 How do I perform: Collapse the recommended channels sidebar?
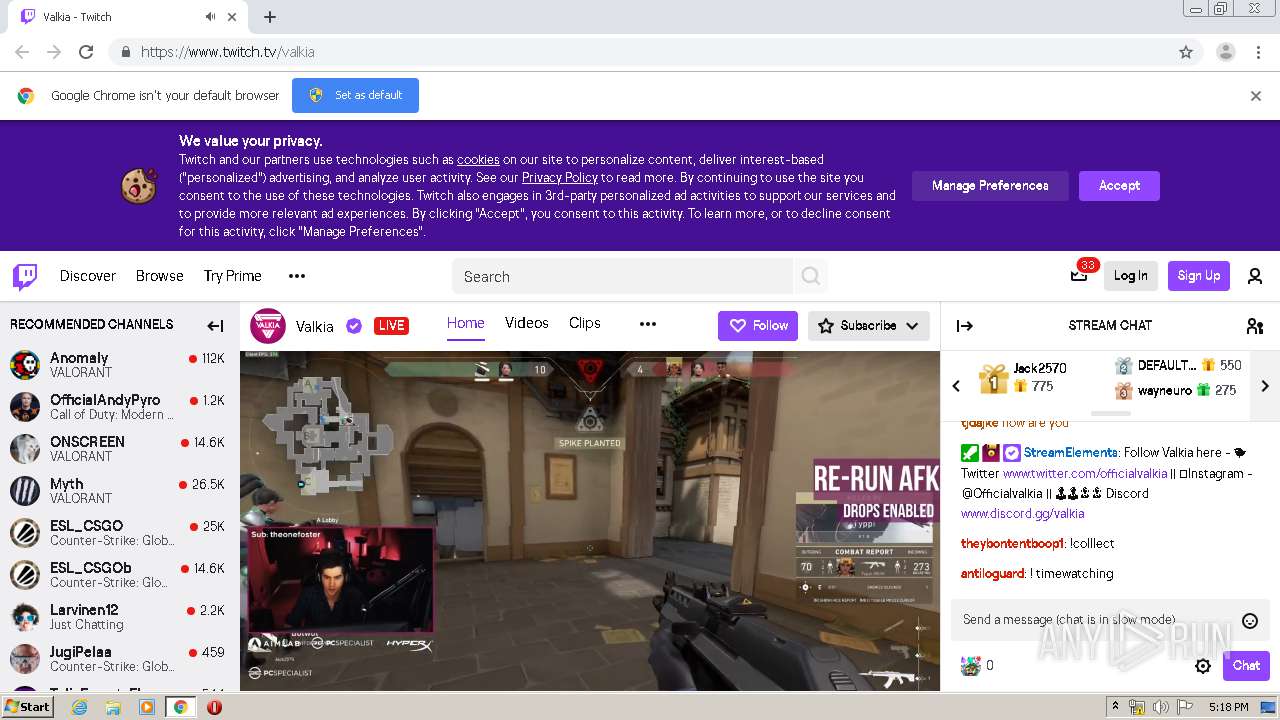(215, 325)
